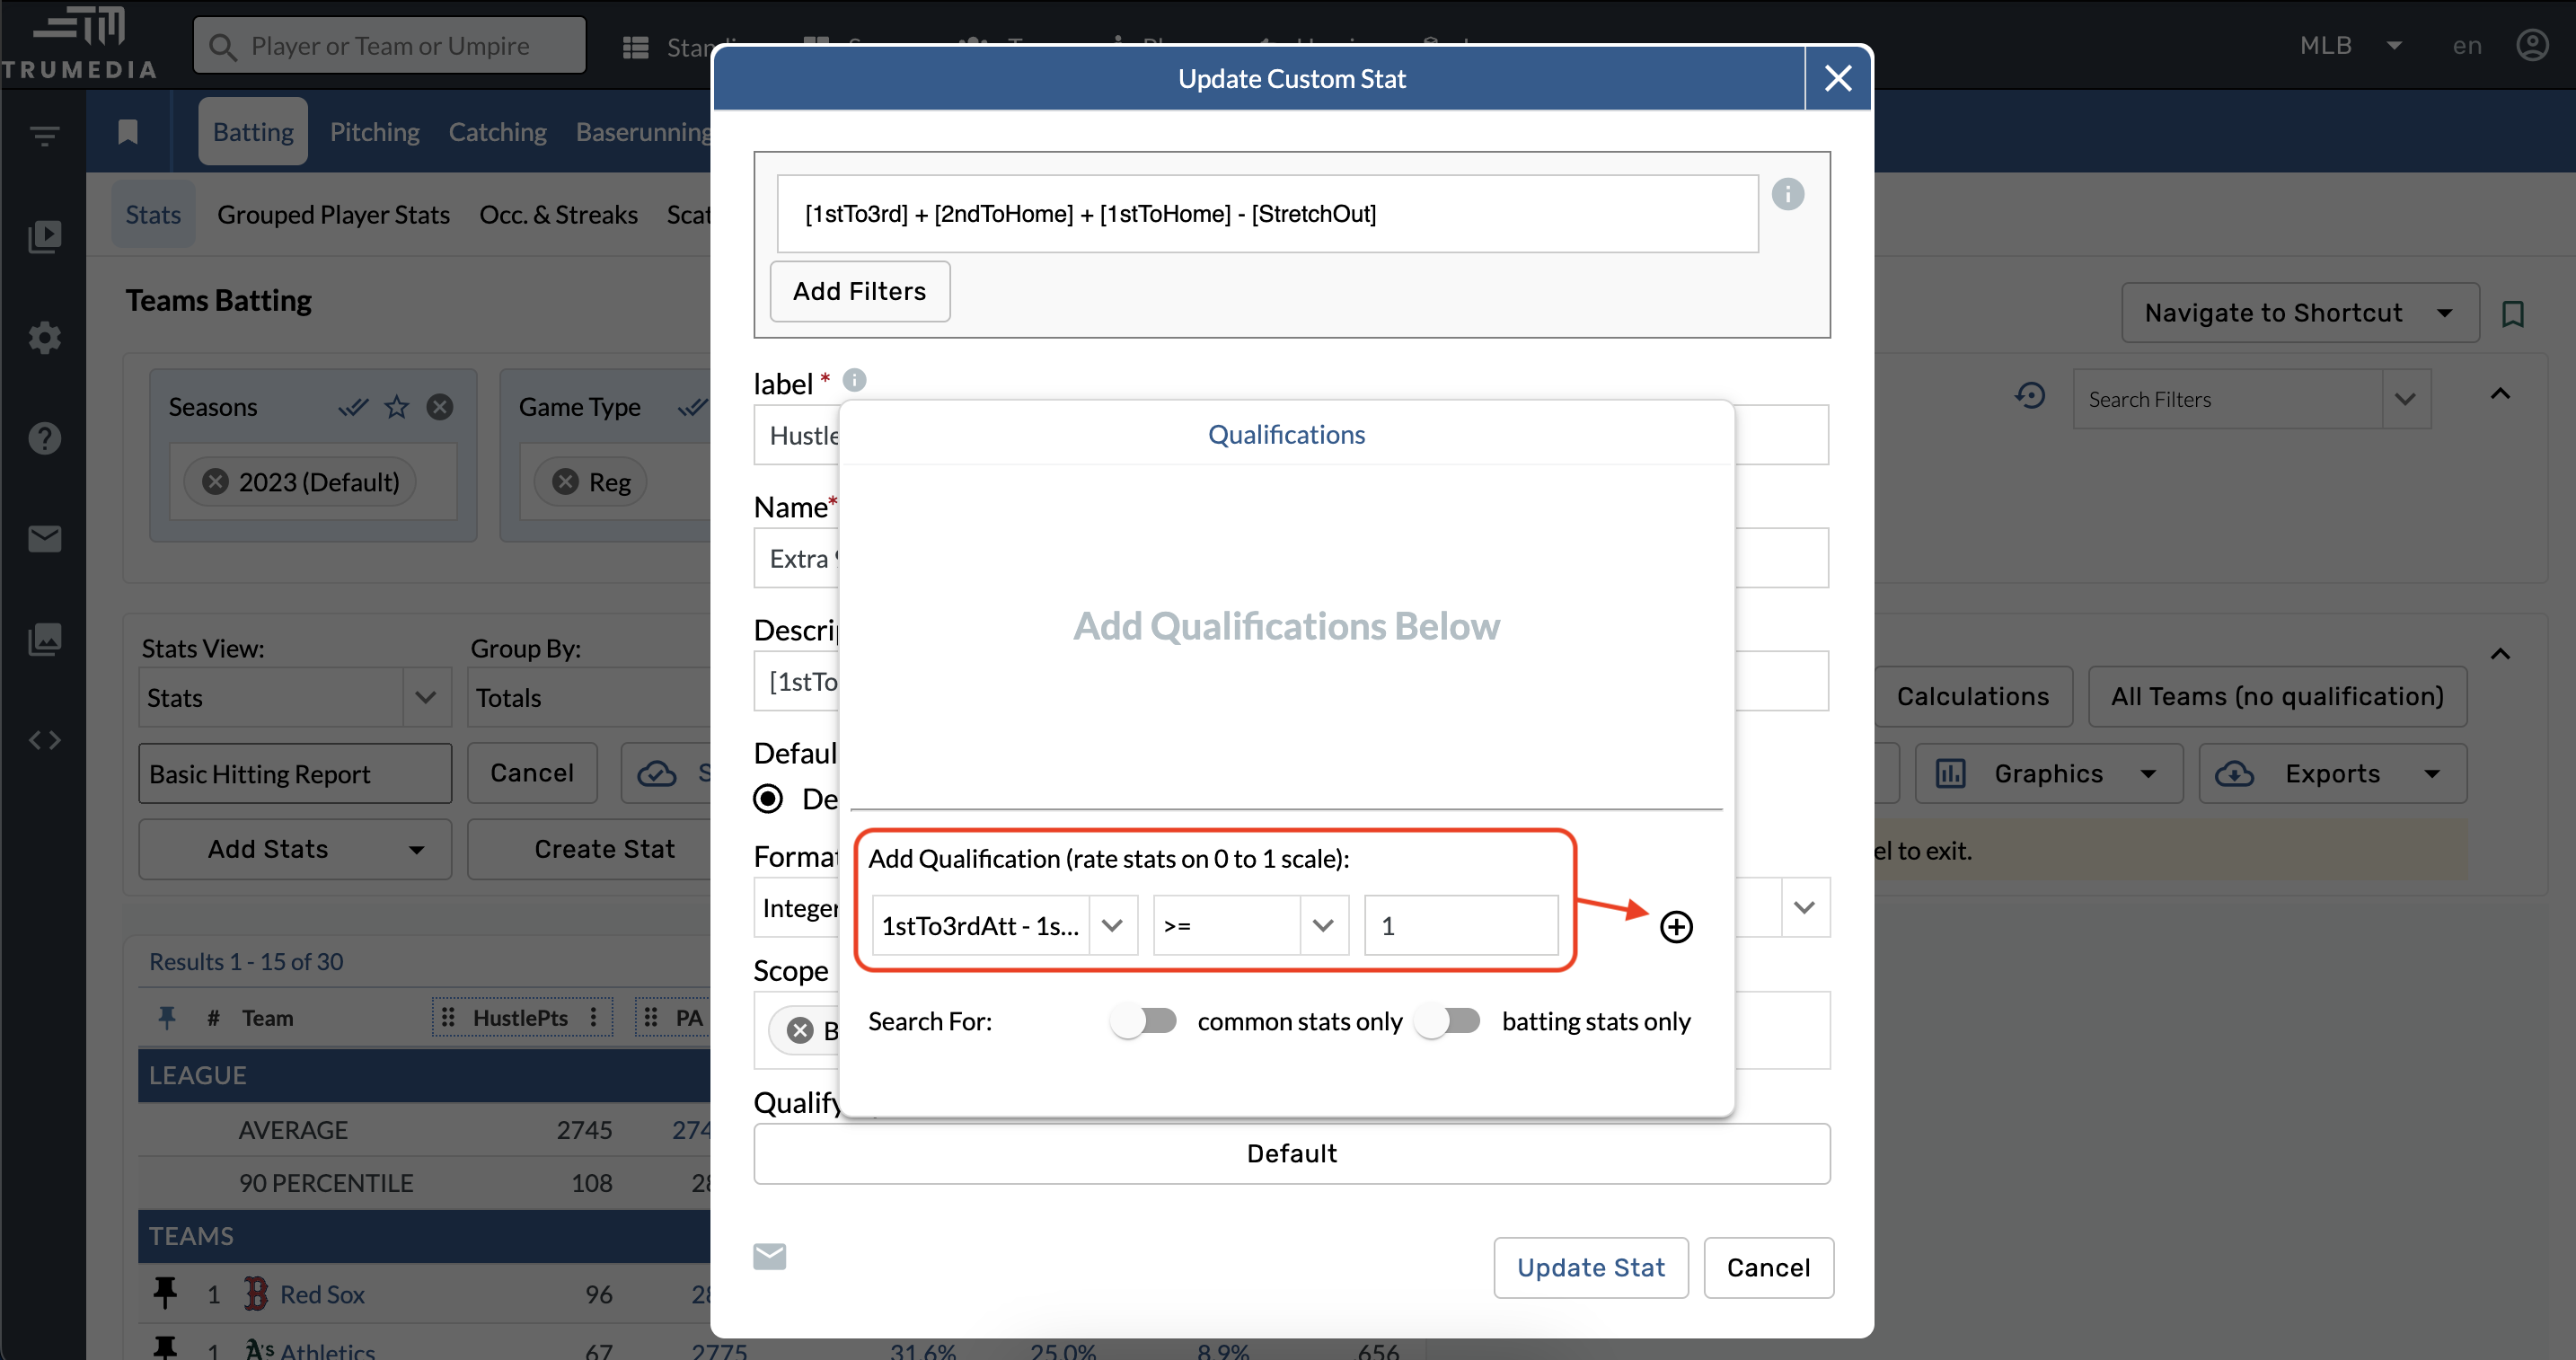Open Grouped Player Stats tab

(x=333, y=215)
